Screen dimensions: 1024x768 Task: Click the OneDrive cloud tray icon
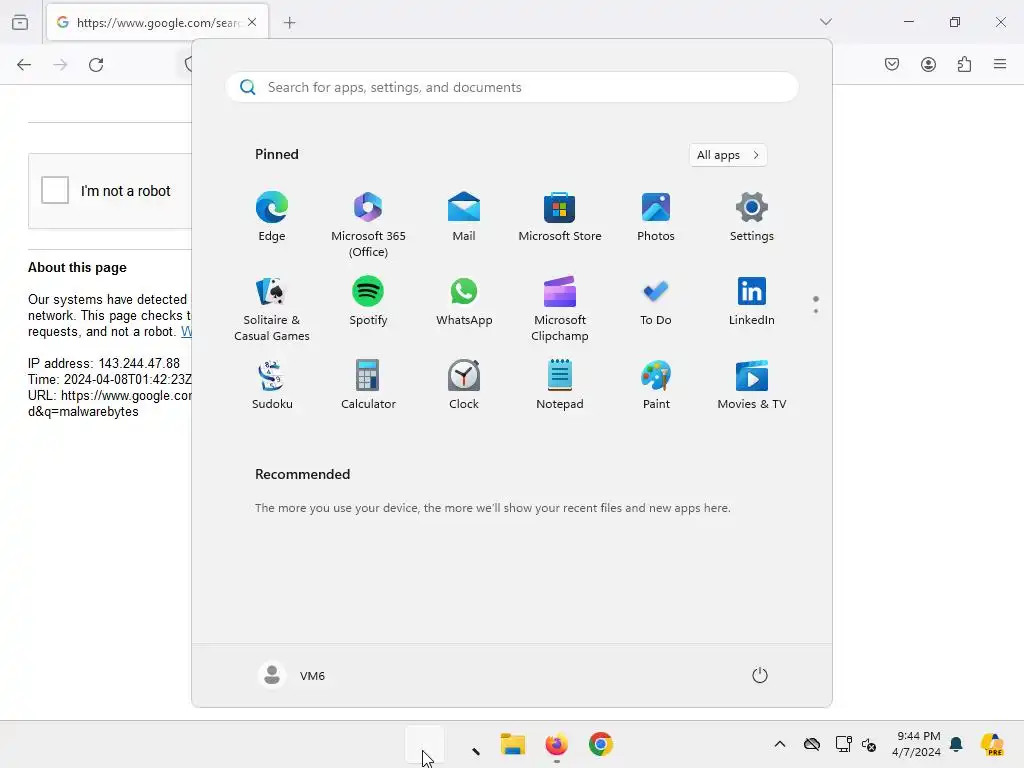pos(812,744)
